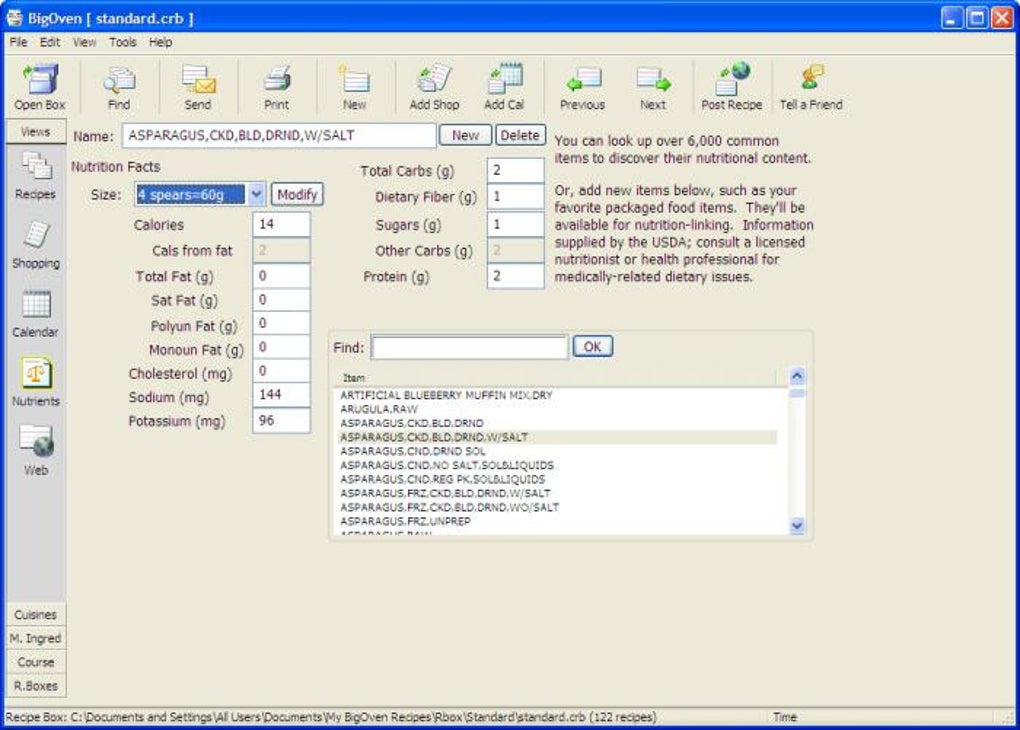This screenshot has width=1020, height=730.
Task: Select the M. Ingred sidebar tab
Action: [35, 638]
